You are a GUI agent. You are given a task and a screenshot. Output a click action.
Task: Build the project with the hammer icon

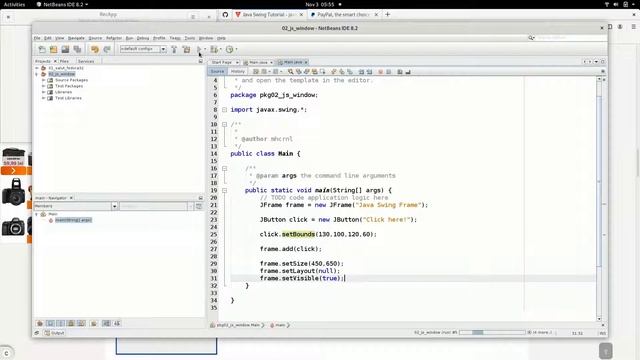[x=174, y=49]
